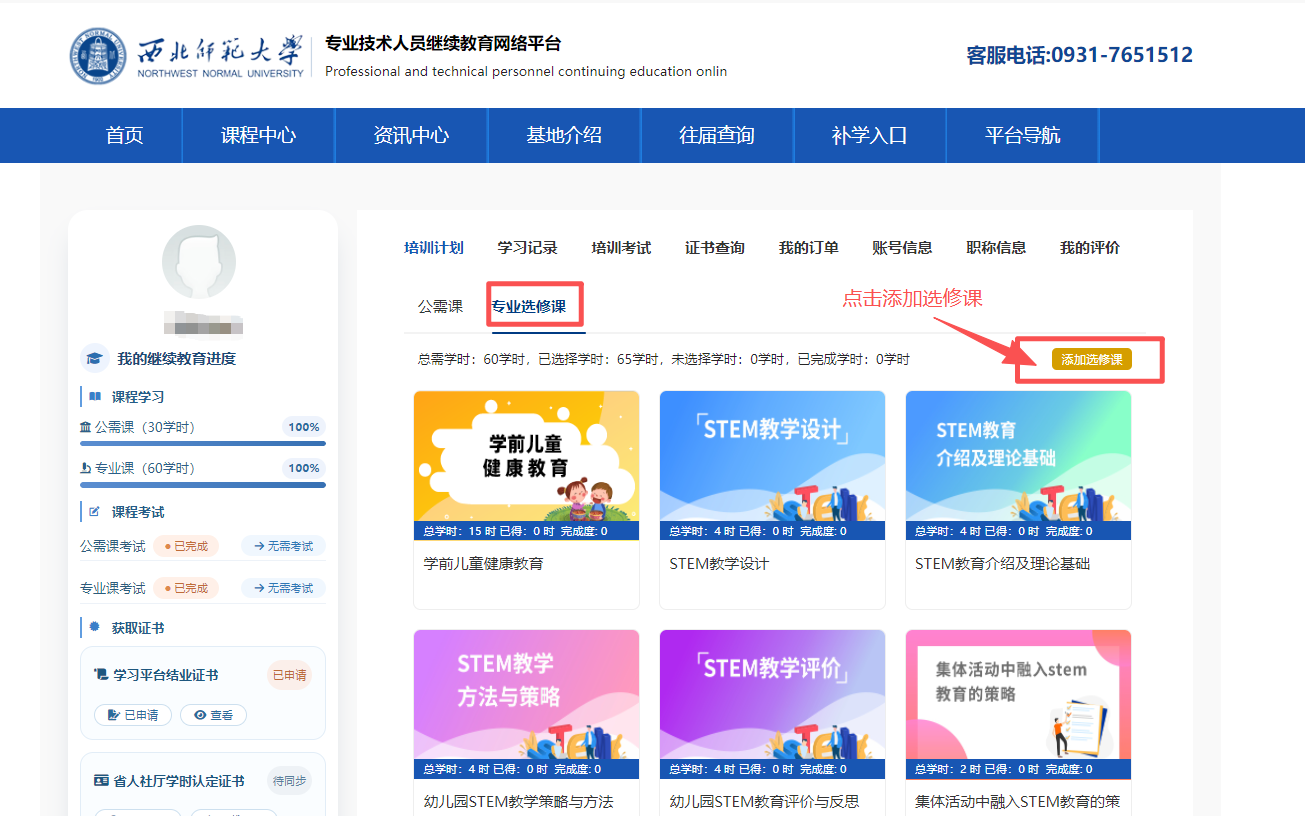Open 补学入口 in the navigation bar
The image size is (1305, 816).
click(870, 135)
